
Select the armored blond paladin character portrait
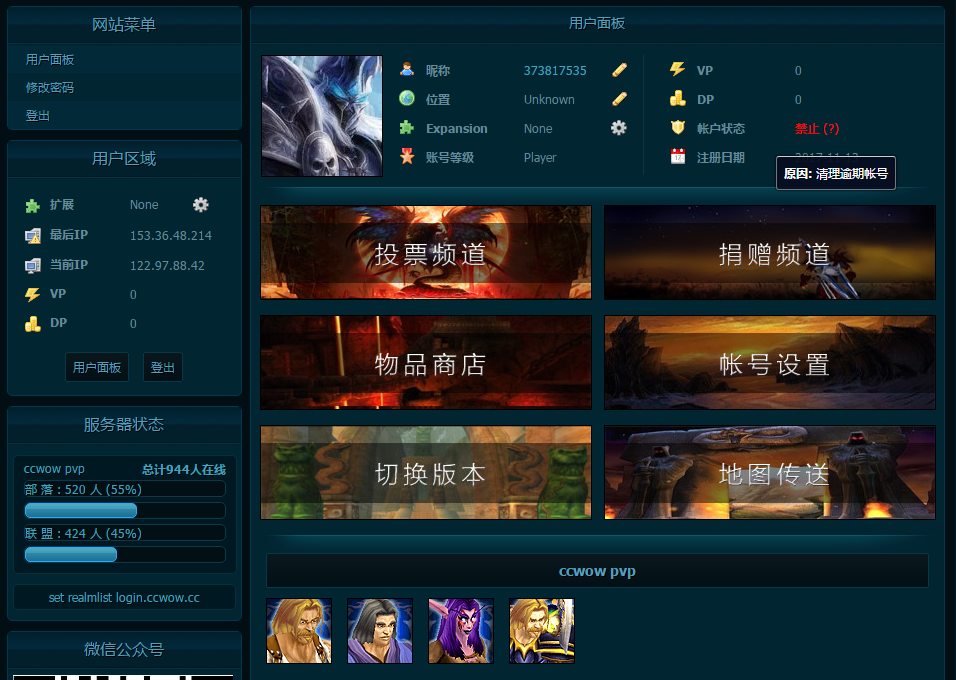542,631
